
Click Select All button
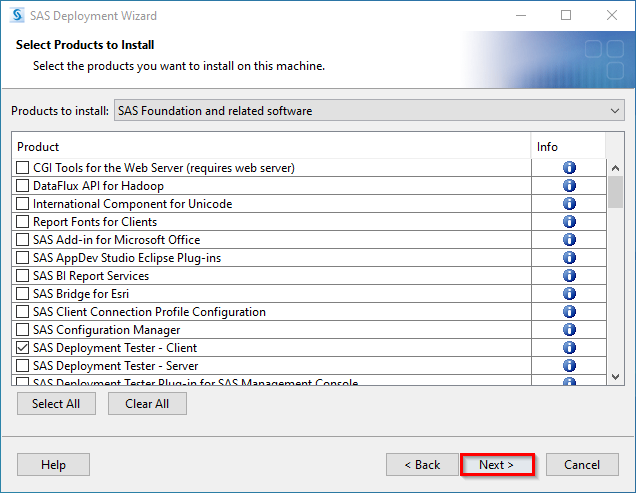tap(56, 404)
